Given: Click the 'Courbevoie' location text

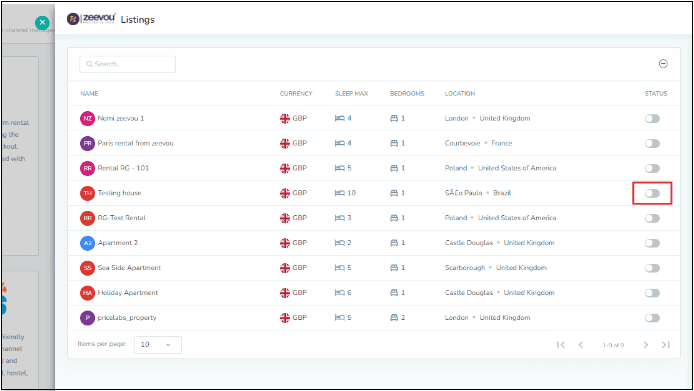Looking at the screenshot, I should (x=462, y=143).
